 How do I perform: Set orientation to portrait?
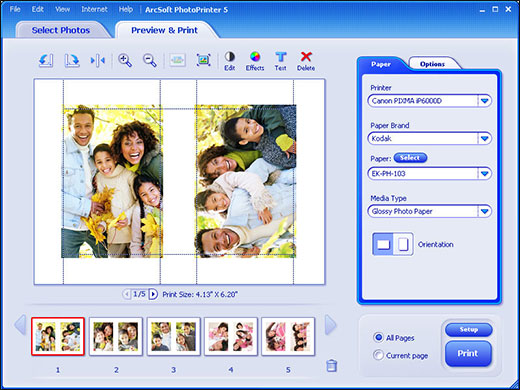click(403, 244)
